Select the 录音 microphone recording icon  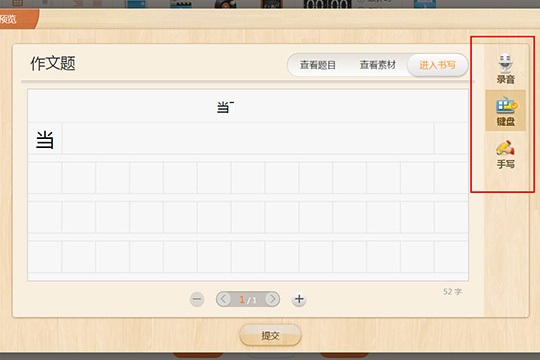[x=505, y=69]
